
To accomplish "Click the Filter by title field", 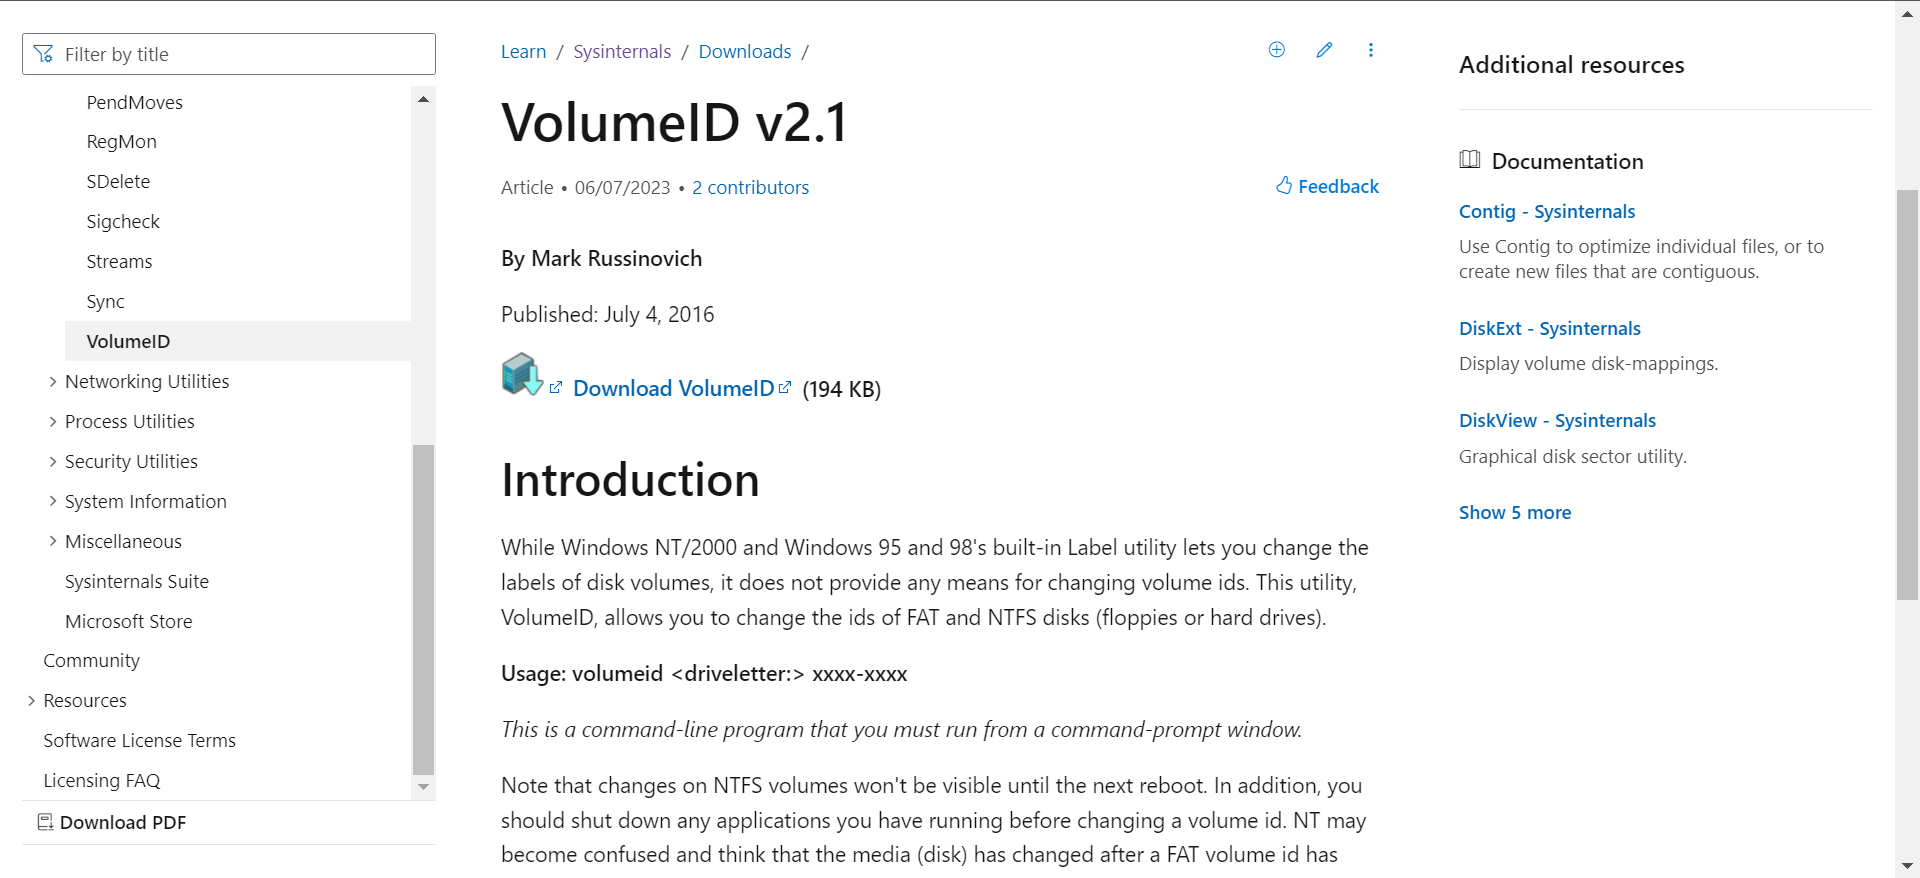I will click(x=229, y=54).
